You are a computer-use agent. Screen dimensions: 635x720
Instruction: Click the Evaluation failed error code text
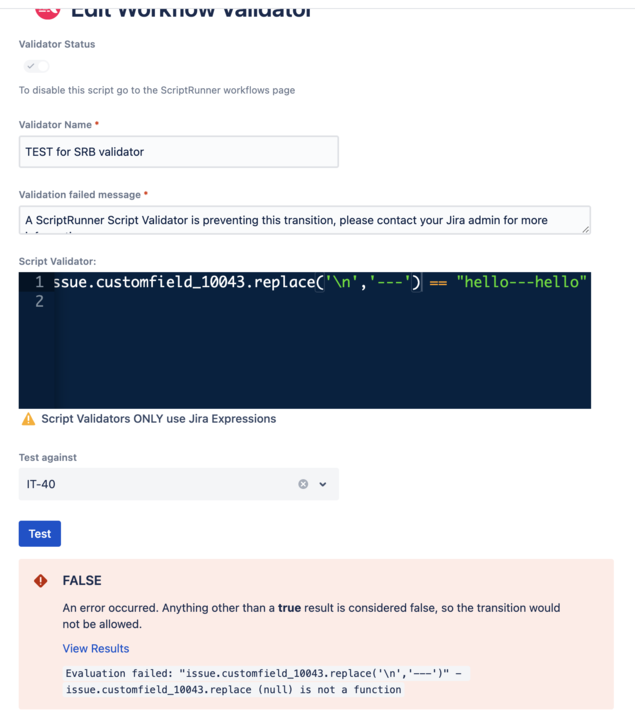264,681
